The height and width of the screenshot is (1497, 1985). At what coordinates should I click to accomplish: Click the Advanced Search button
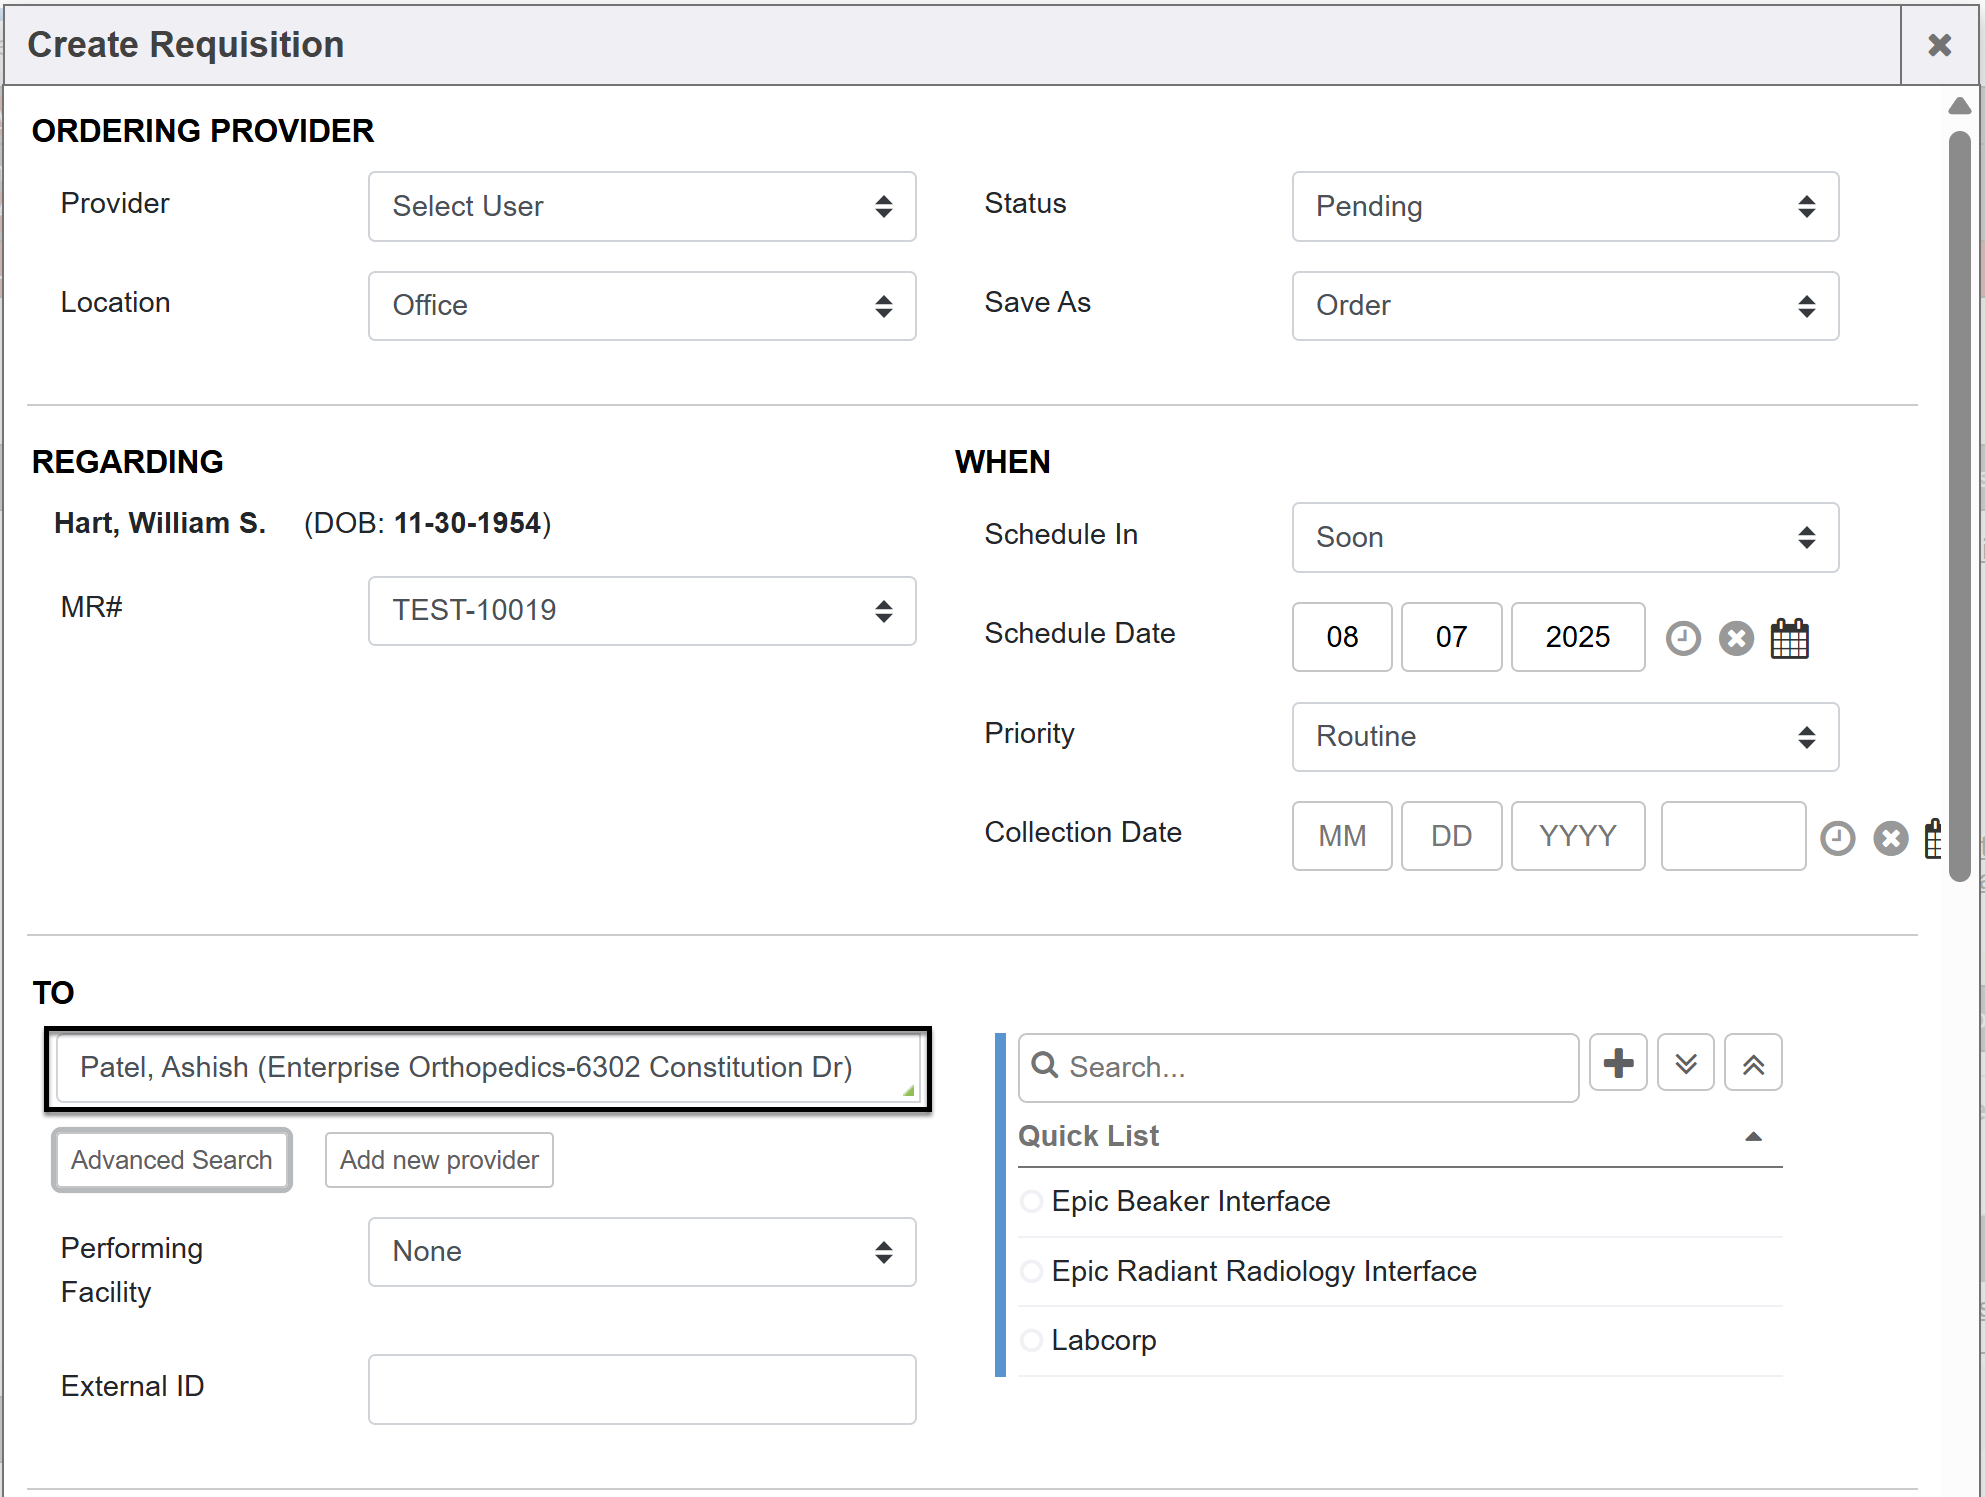[x=171, y=1160]
